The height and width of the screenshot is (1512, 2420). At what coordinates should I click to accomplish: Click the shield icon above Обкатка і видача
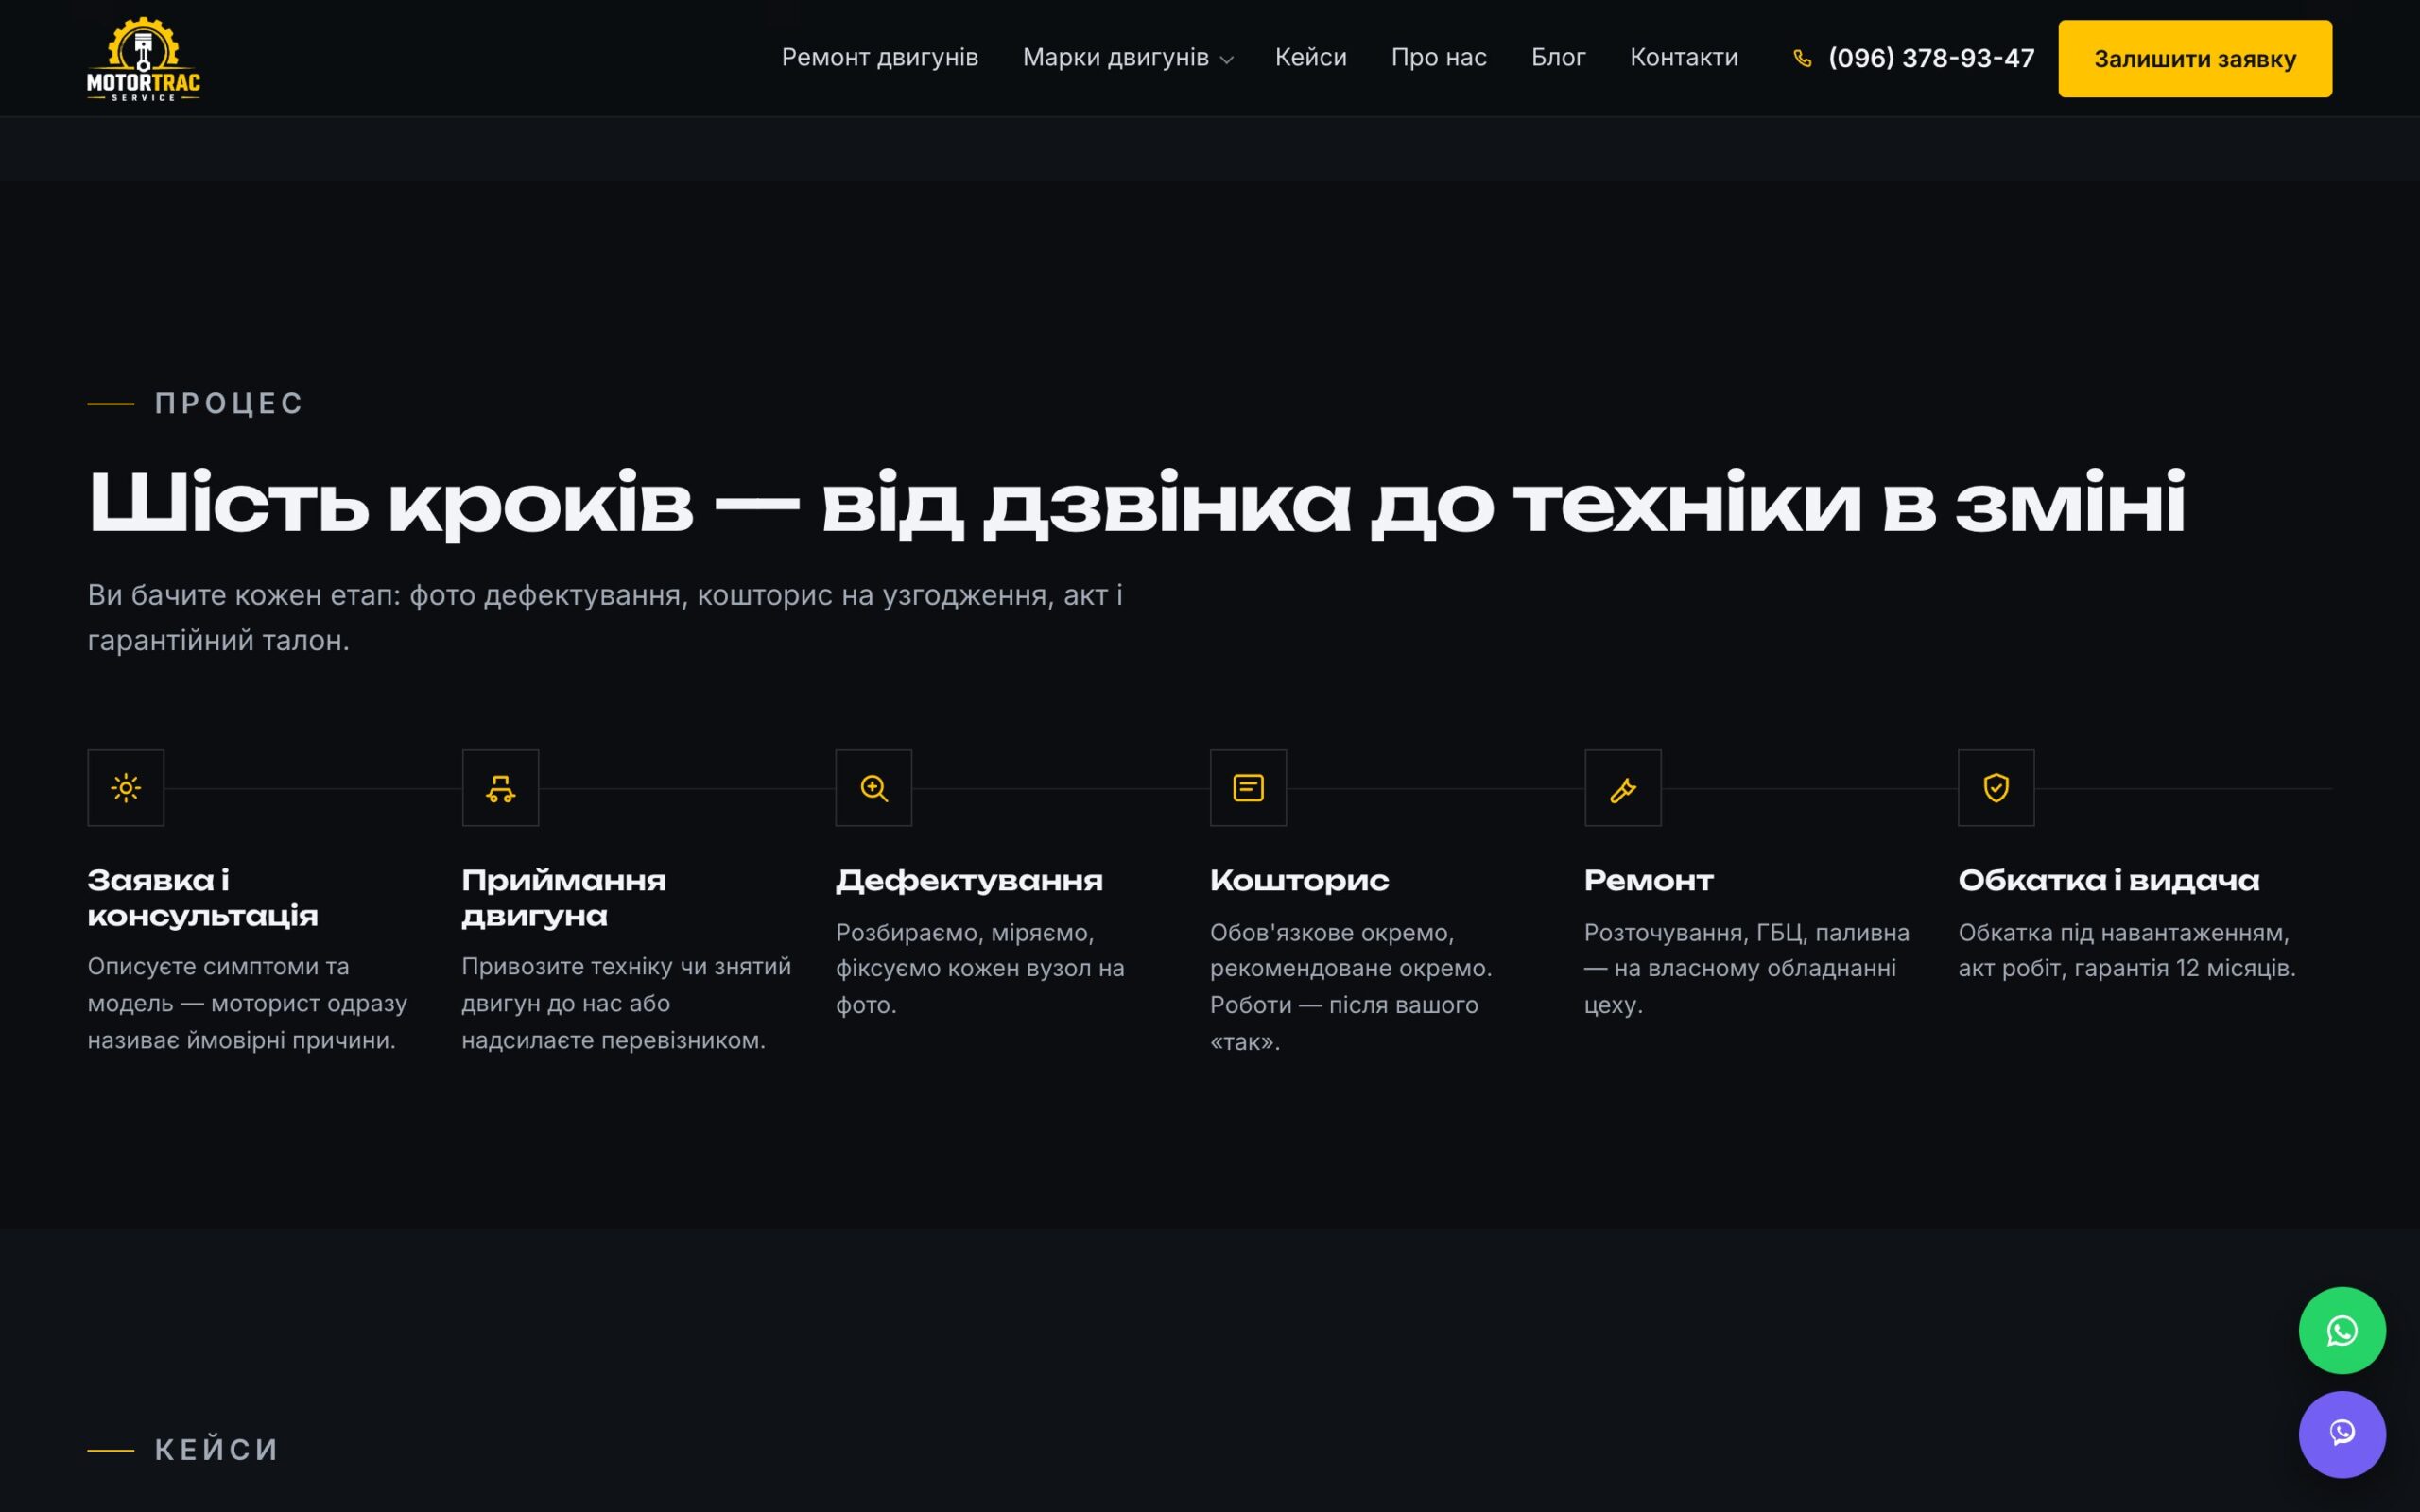point(1996,788)
